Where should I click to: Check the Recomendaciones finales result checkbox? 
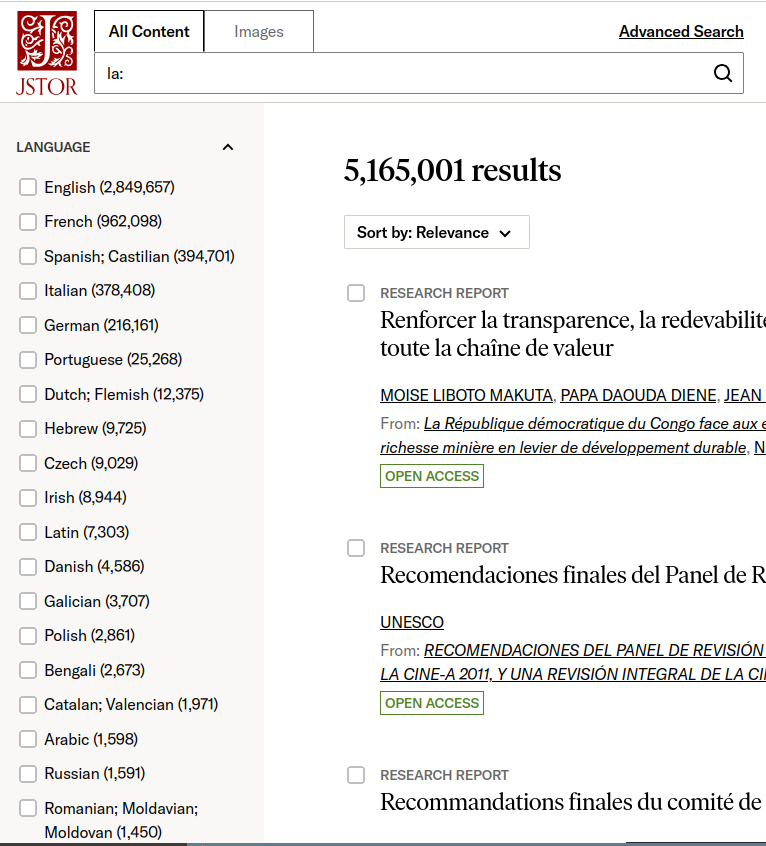(x=356, y=548)
